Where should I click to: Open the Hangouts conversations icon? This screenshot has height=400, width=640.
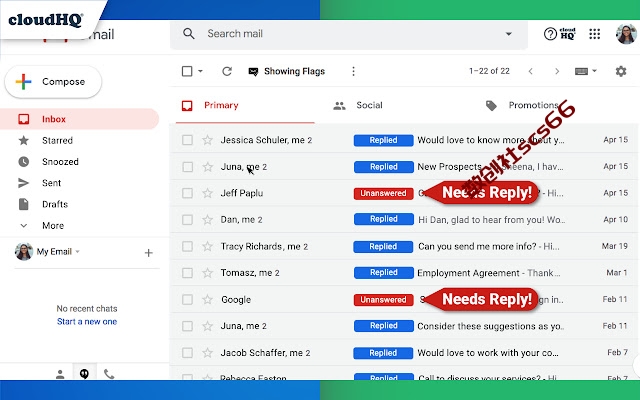[84, 374]
